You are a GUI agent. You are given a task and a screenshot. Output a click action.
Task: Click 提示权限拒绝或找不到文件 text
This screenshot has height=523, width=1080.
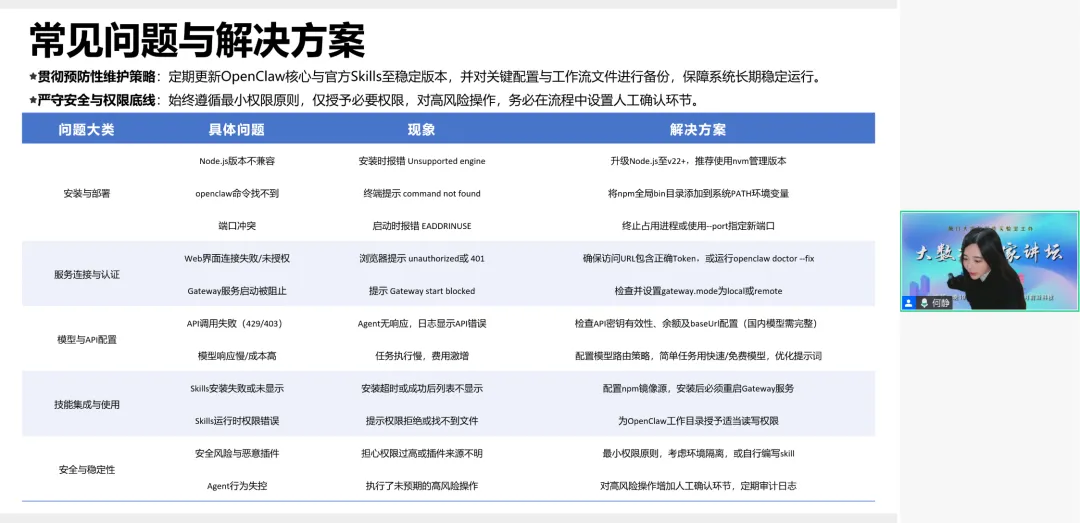422,421
